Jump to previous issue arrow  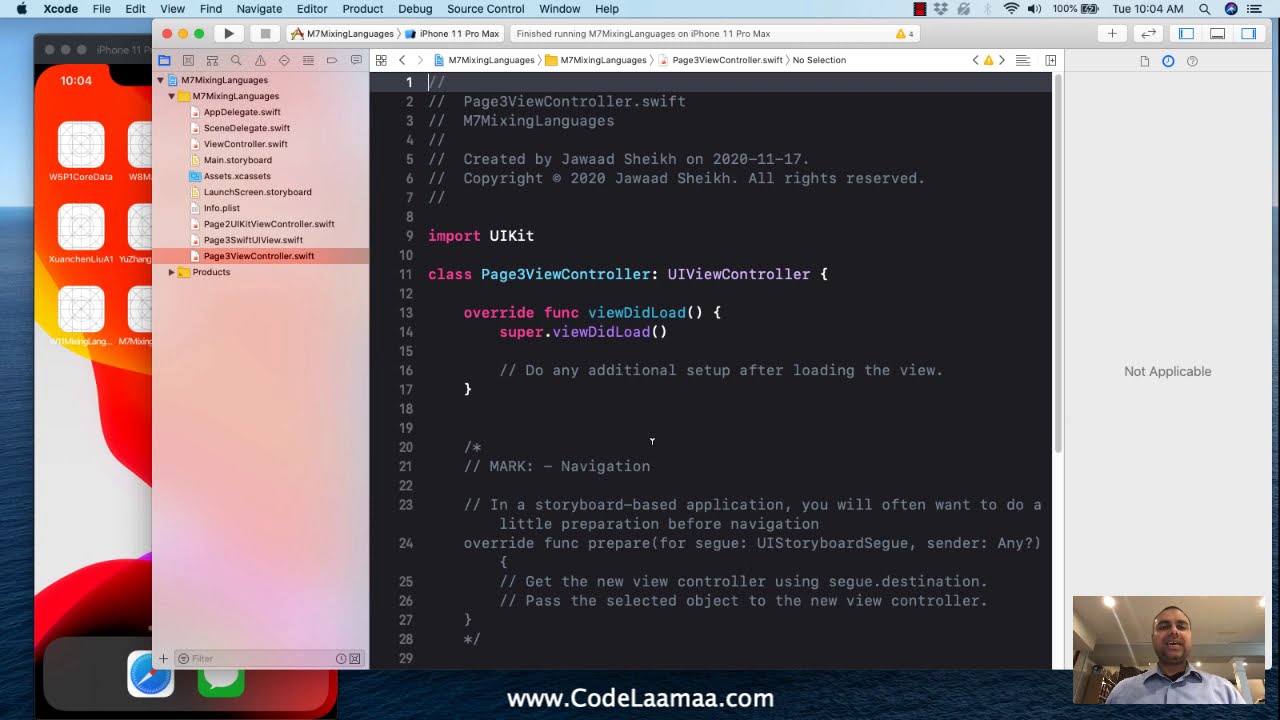976,60
